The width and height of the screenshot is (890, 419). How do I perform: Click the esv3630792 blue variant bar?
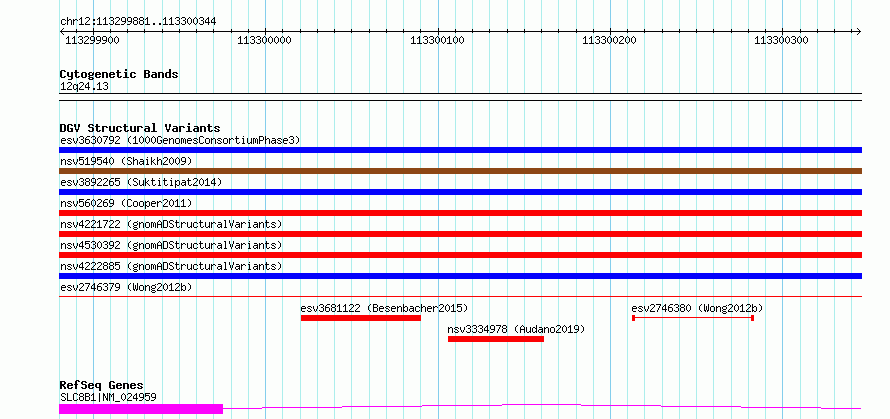coord(460,150)
